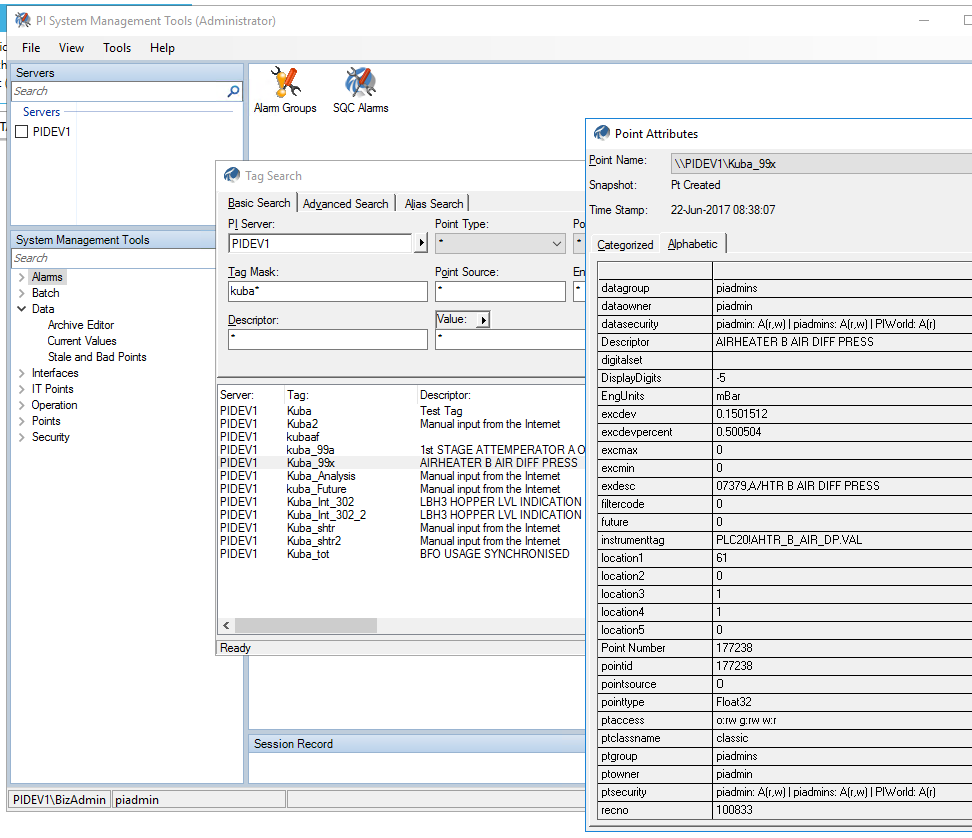The width and height of the screenshot is (972, 838).
Task: Expand the Security tree node
Action: click(22, 438)
